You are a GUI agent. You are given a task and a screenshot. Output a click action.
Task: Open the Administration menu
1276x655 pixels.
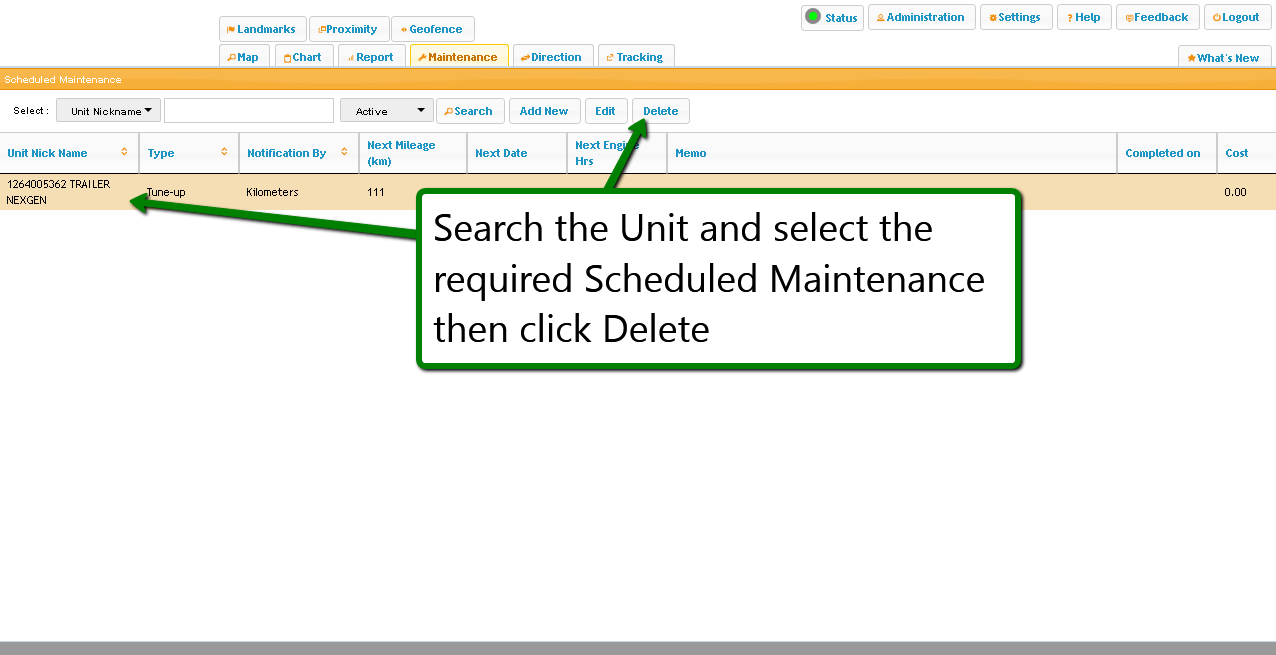(x=921, y=17)
